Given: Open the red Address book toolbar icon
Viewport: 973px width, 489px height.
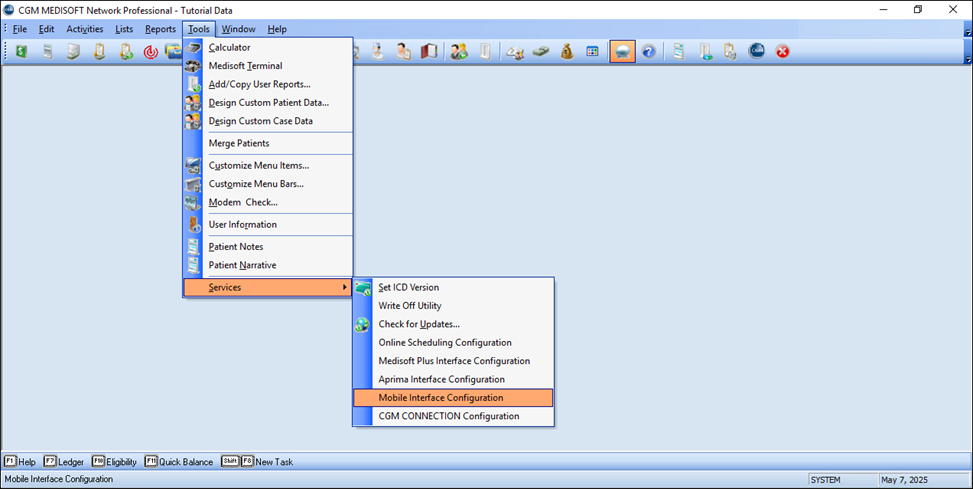Looking at the screenshot, I should click(x=429, y=52).
